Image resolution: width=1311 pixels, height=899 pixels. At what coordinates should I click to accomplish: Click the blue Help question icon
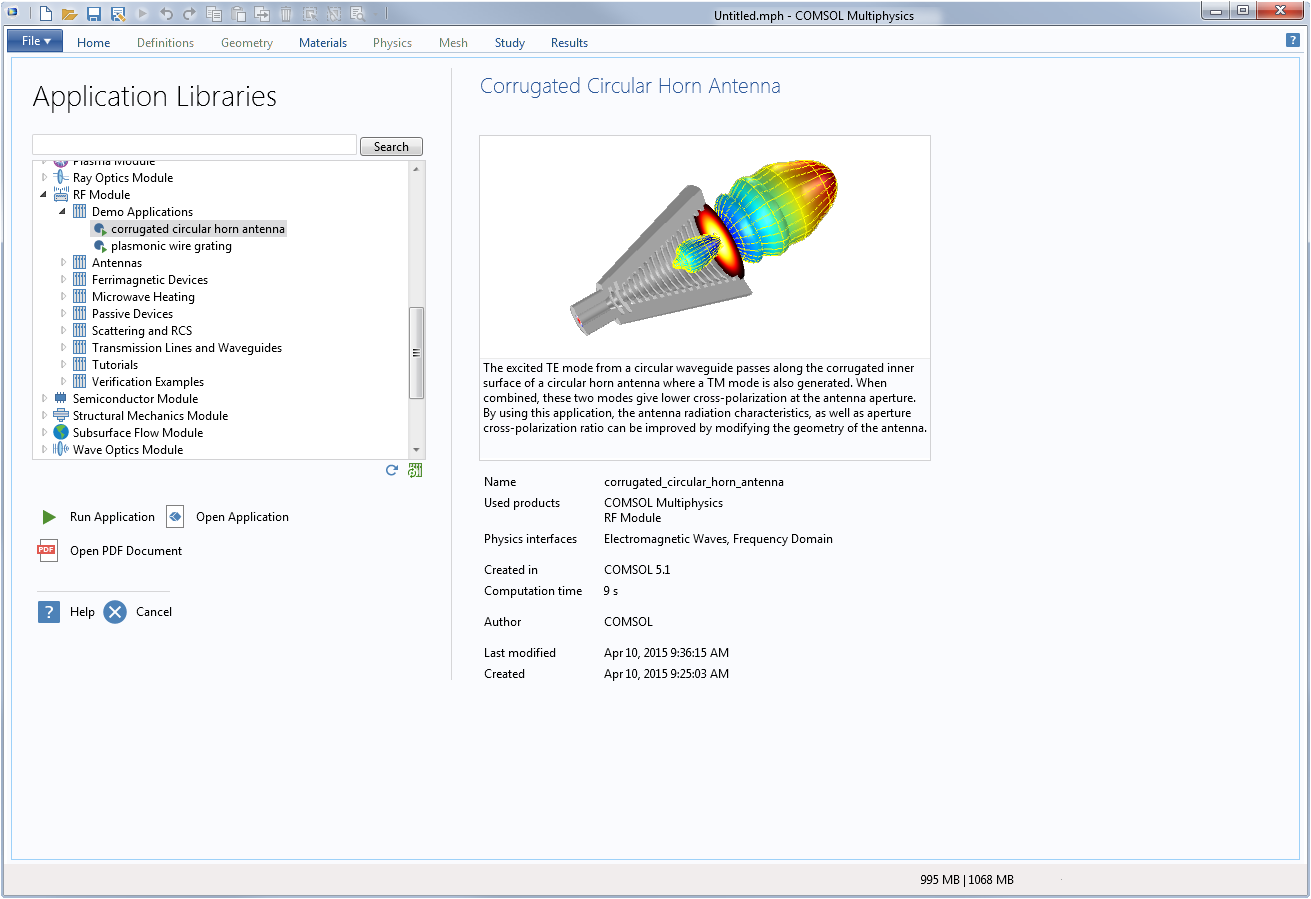coord(49,612)
